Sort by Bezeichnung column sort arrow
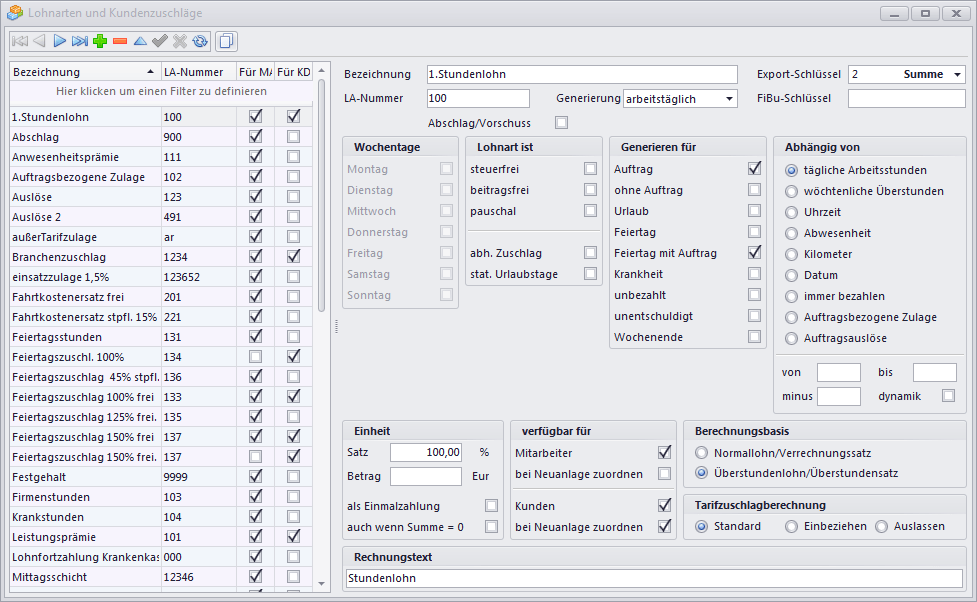This screenshot has height=602, width=977. point(150,72)
